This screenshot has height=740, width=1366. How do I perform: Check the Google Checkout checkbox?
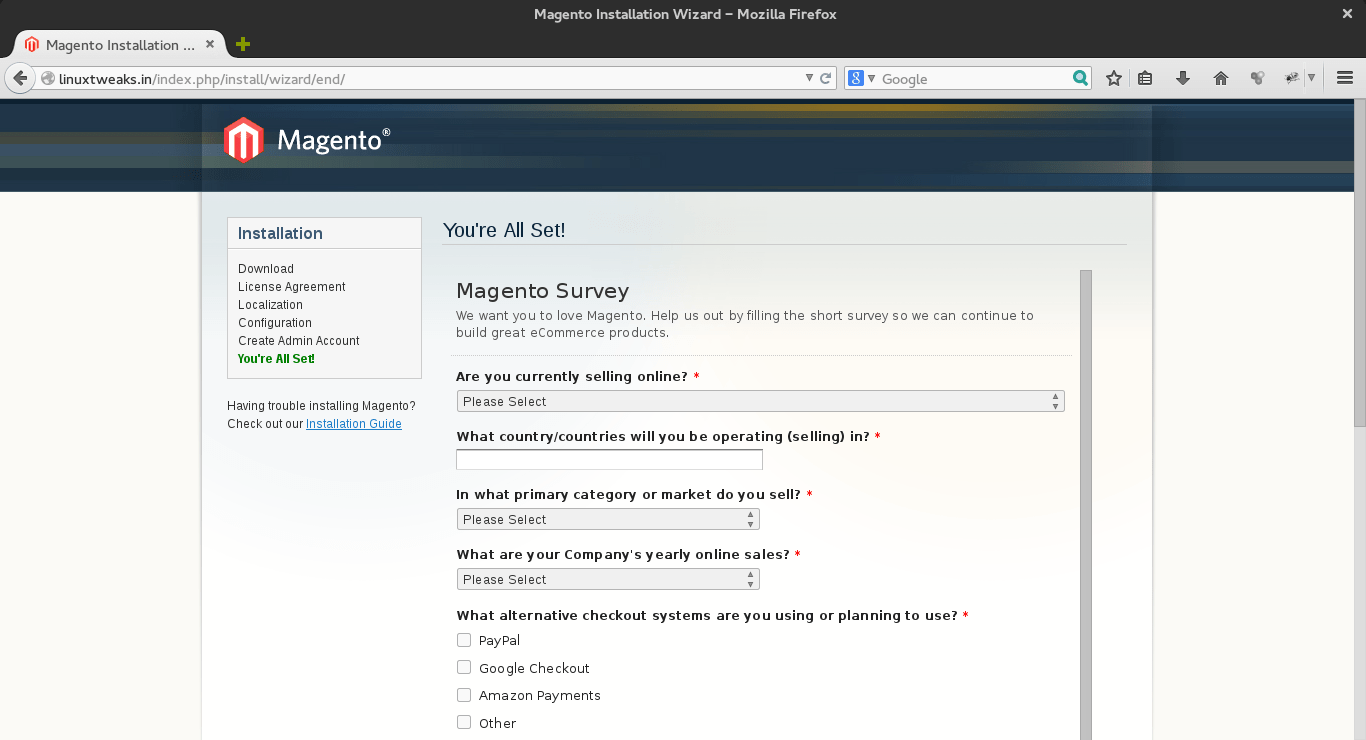464,667
